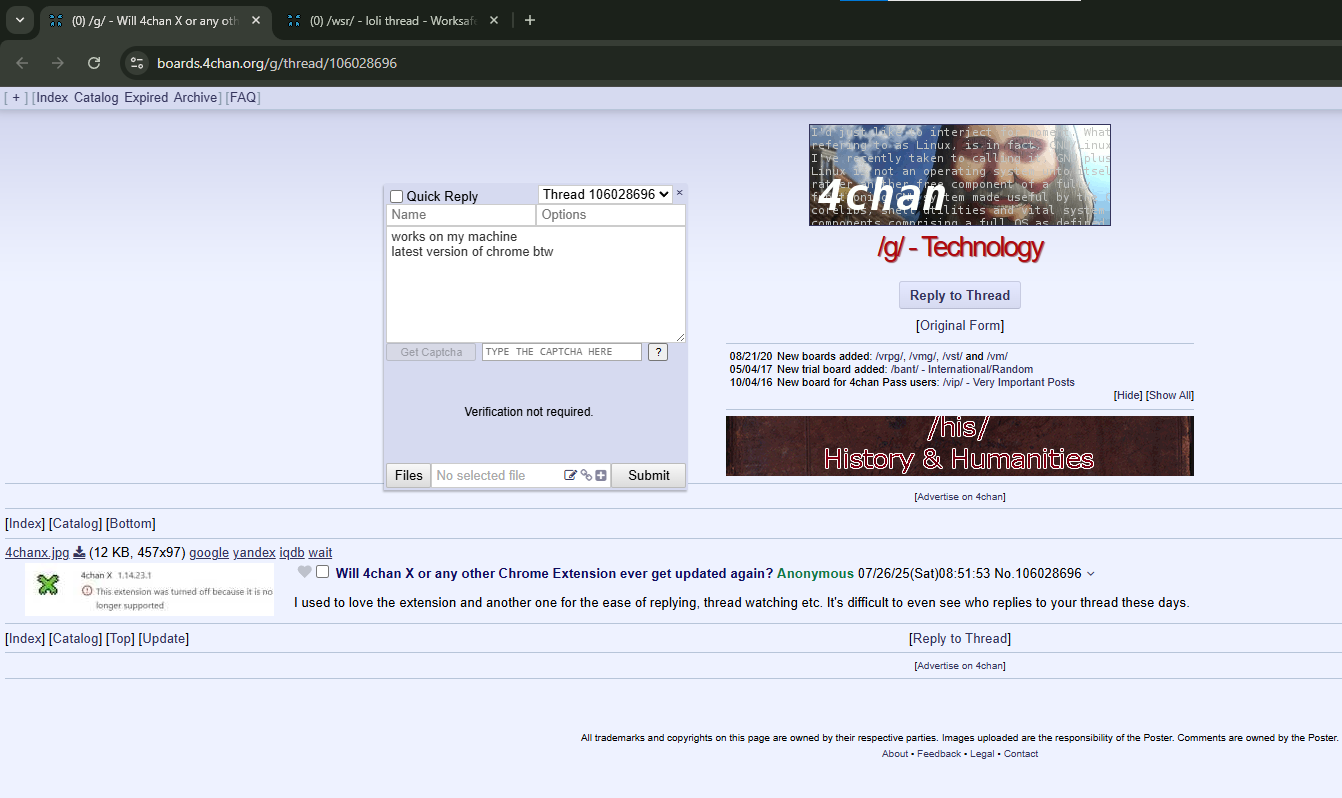Open the /bant/ International/Random link
This screenshot has height=798, width=1342.
pyautogui.click(x=962, y=369)
